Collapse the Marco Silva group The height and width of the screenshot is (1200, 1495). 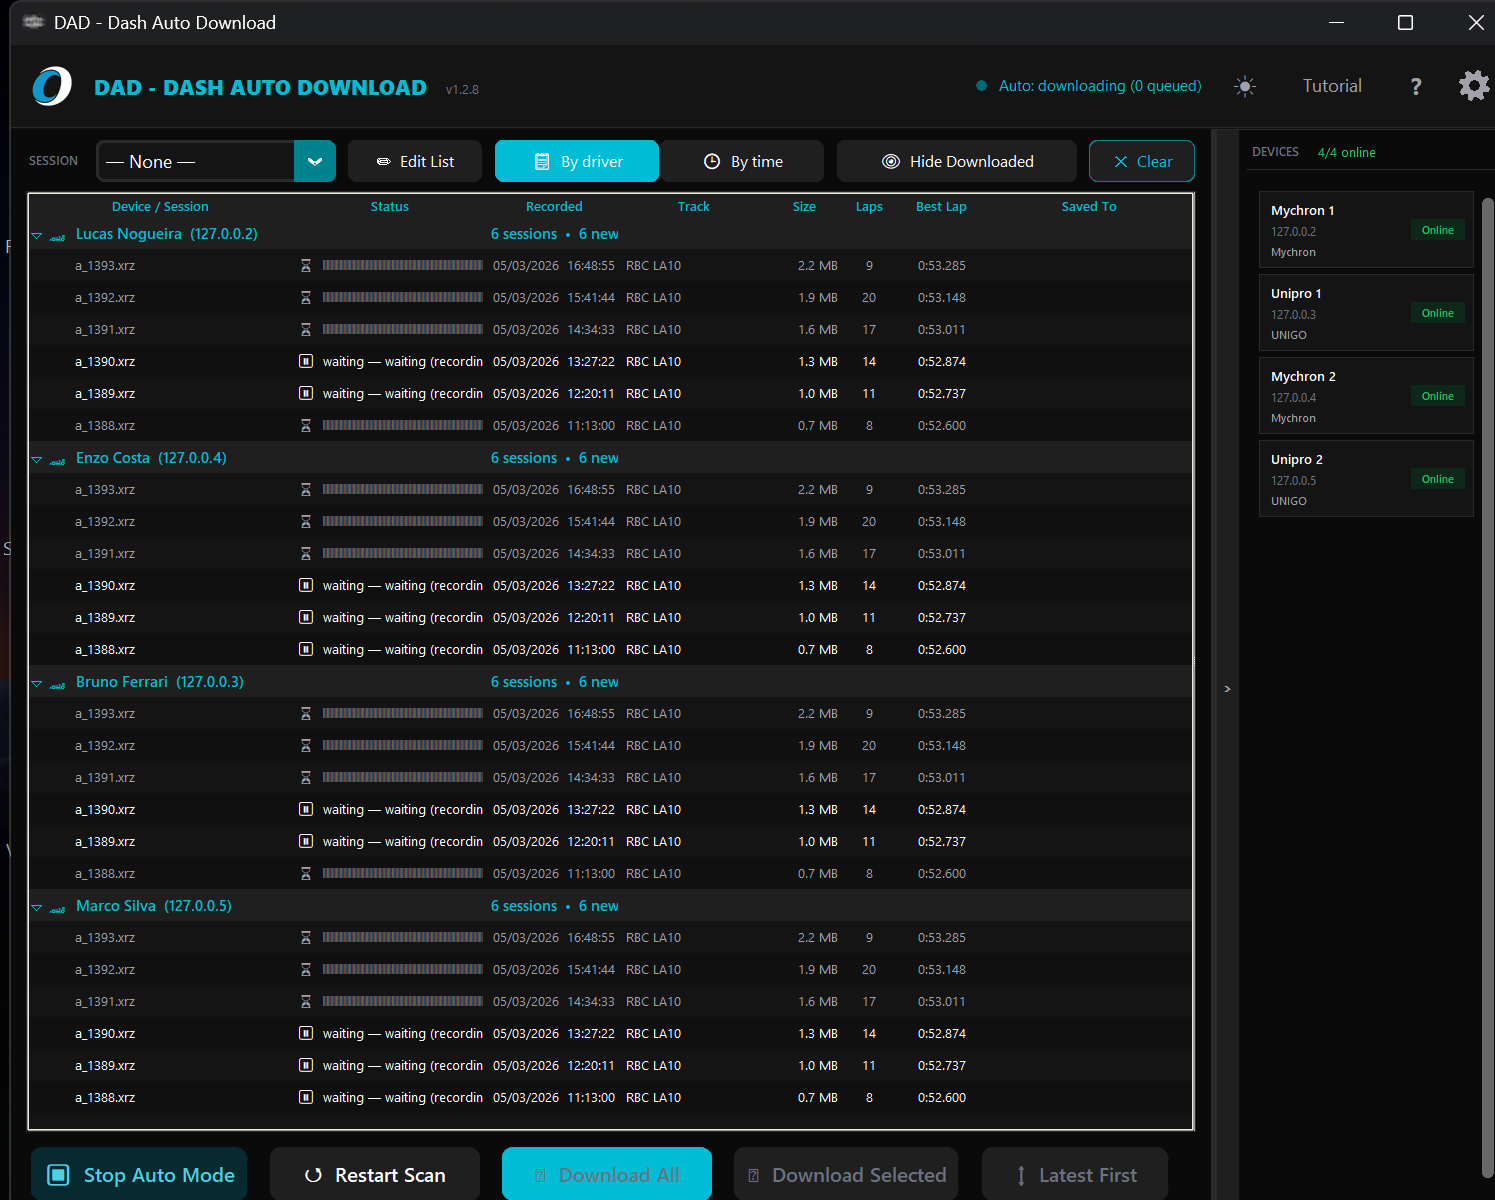pyautogui.click(x=37, y=907)
